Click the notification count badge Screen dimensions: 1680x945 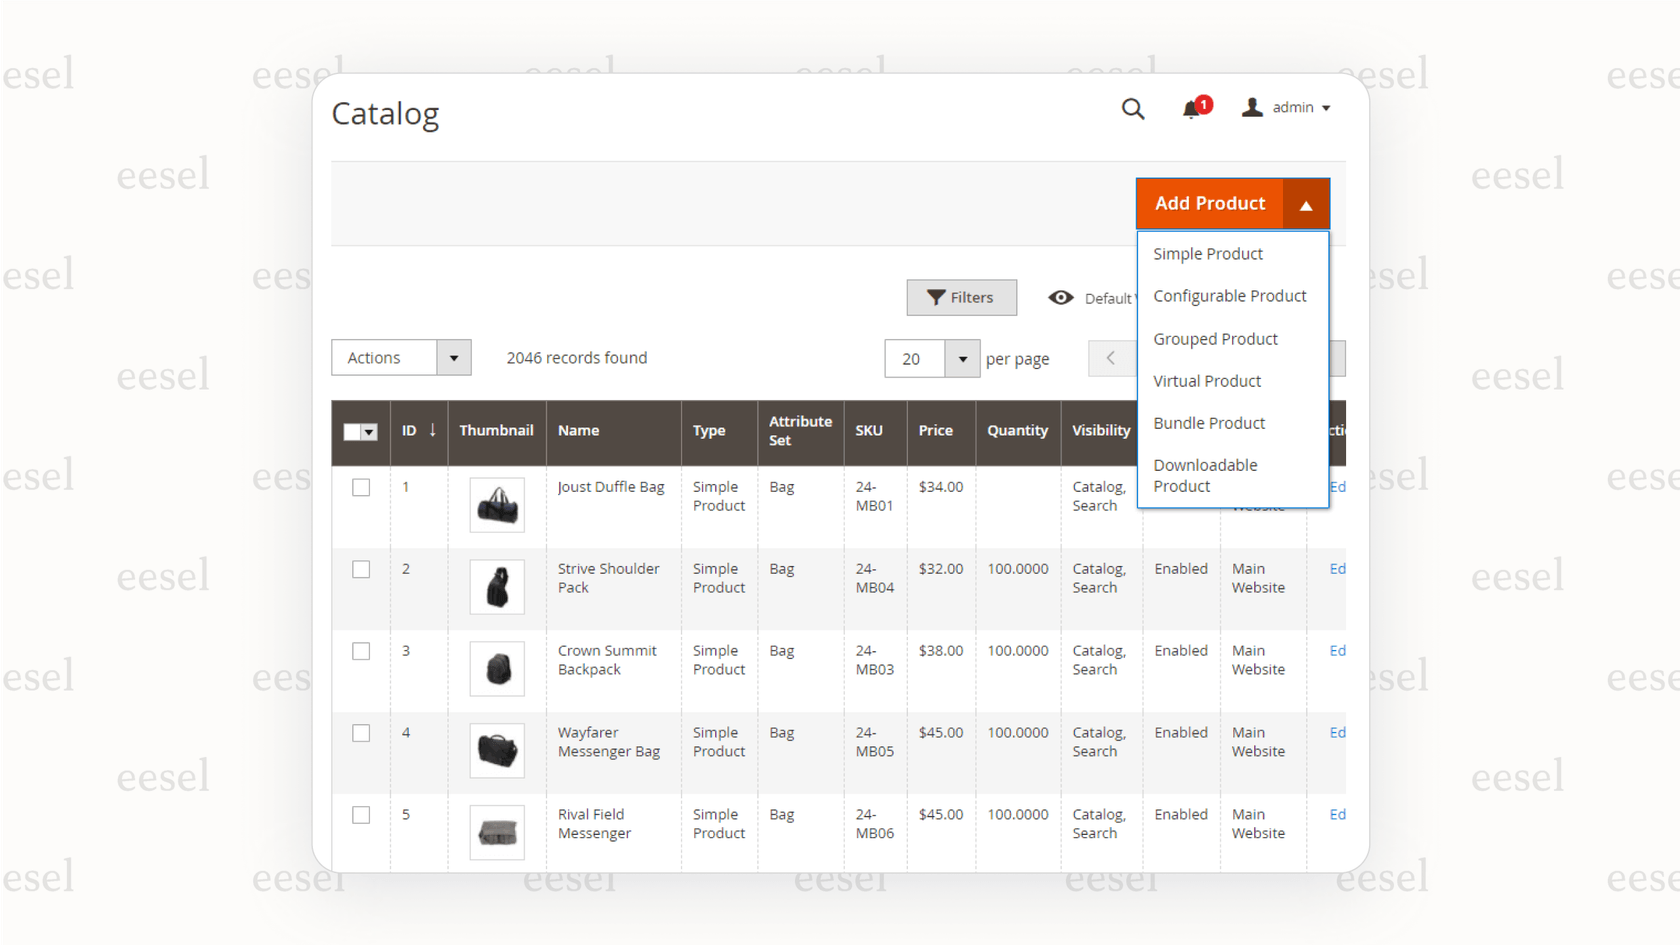click(1203, 103)
